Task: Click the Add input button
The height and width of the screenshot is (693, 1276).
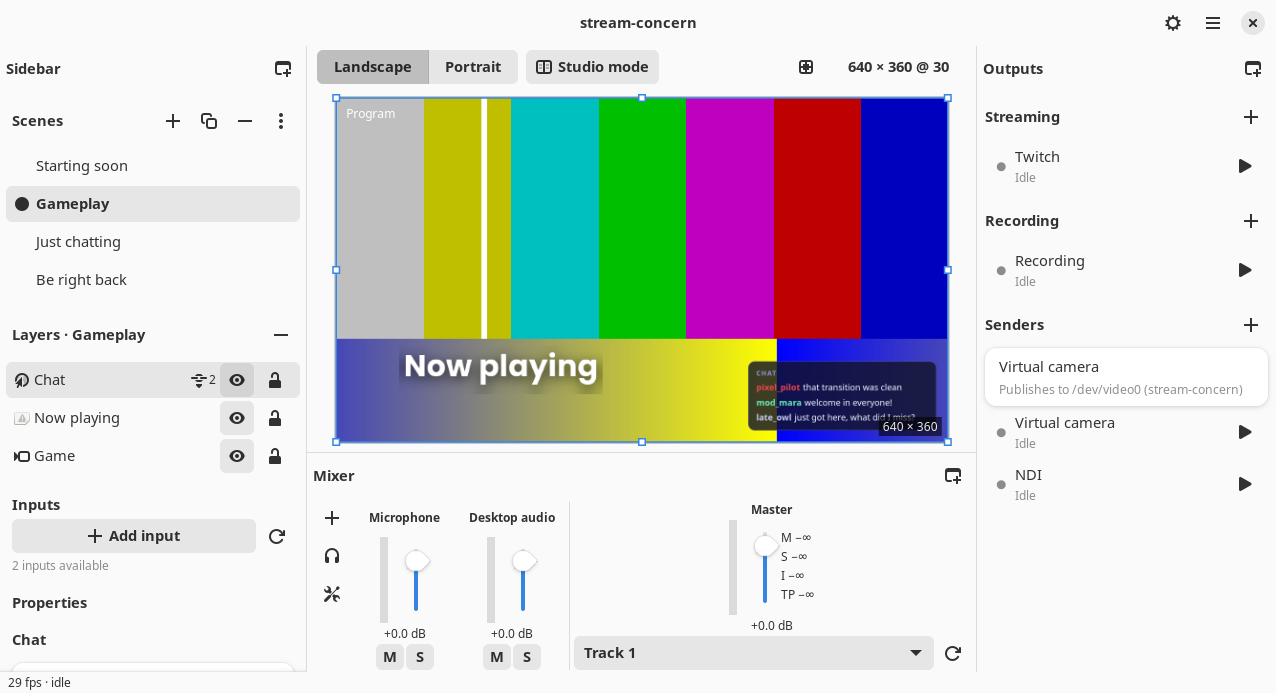Action: pyautogui.click(x=134, y=536)
